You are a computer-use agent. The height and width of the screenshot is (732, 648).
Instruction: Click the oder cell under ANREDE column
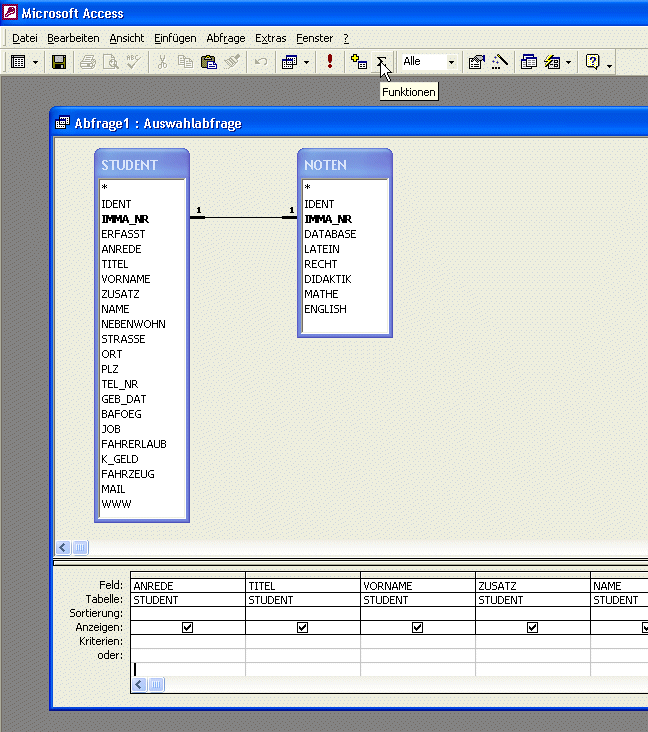(188, 655)
